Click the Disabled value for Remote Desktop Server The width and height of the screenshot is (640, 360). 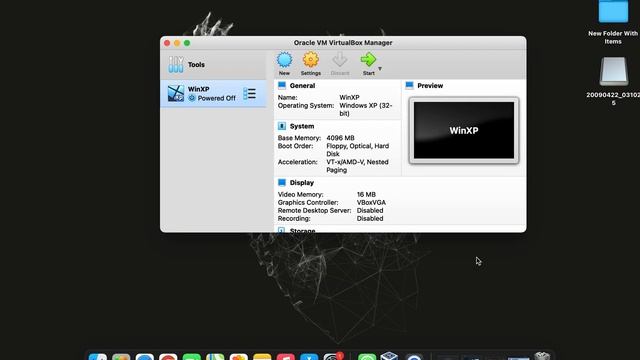[x=370, y=211]
